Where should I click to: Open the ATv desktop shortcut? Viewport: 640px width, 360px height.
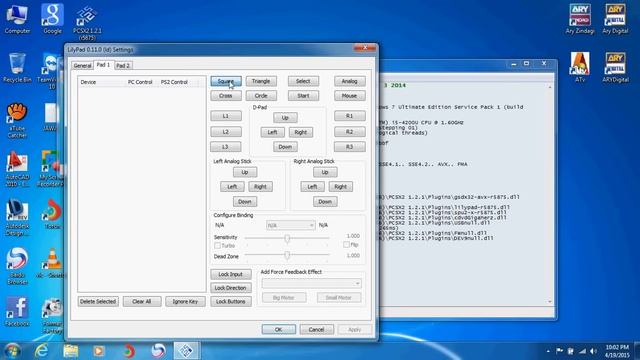pos(580,67)
